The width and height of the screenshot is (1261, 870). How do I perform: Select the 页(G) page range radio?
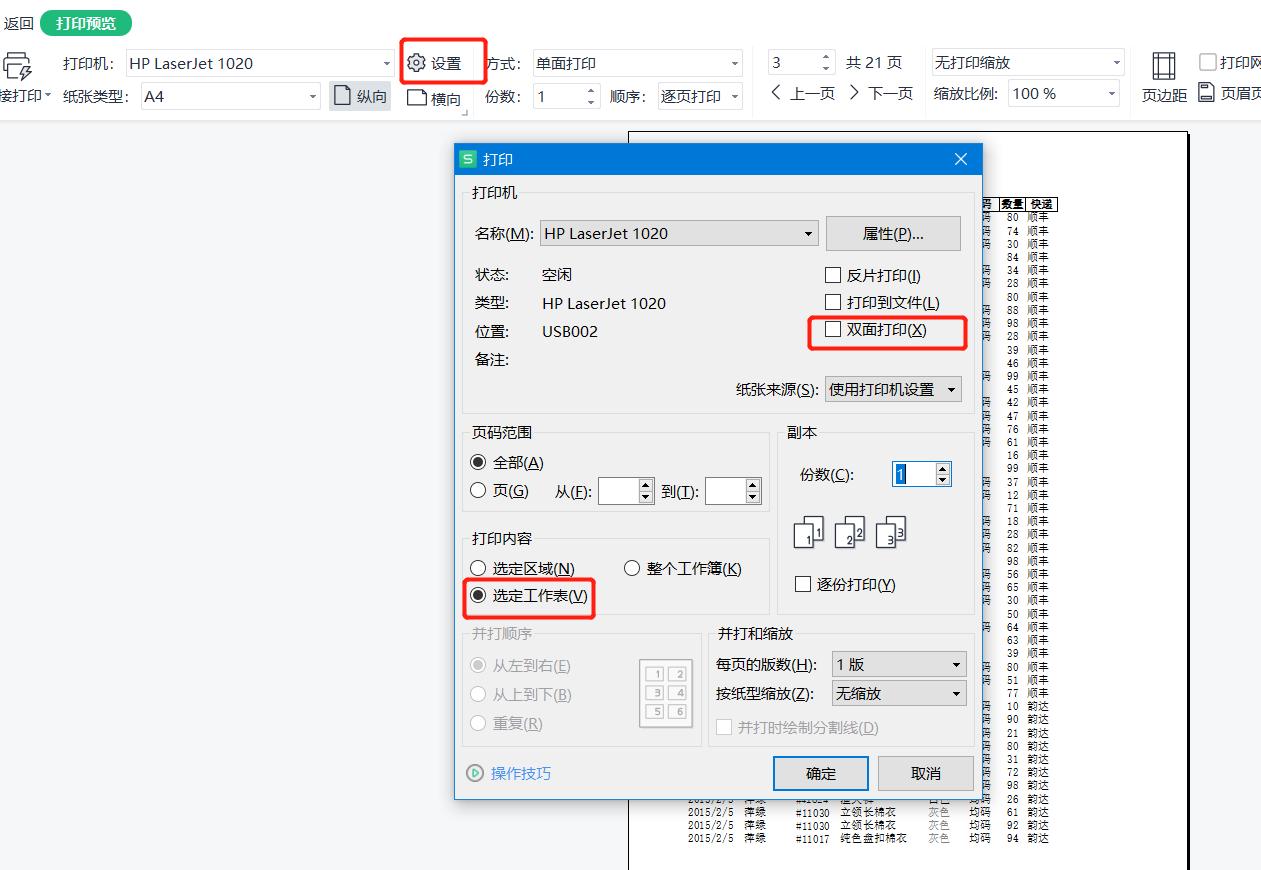coord(478,490)
